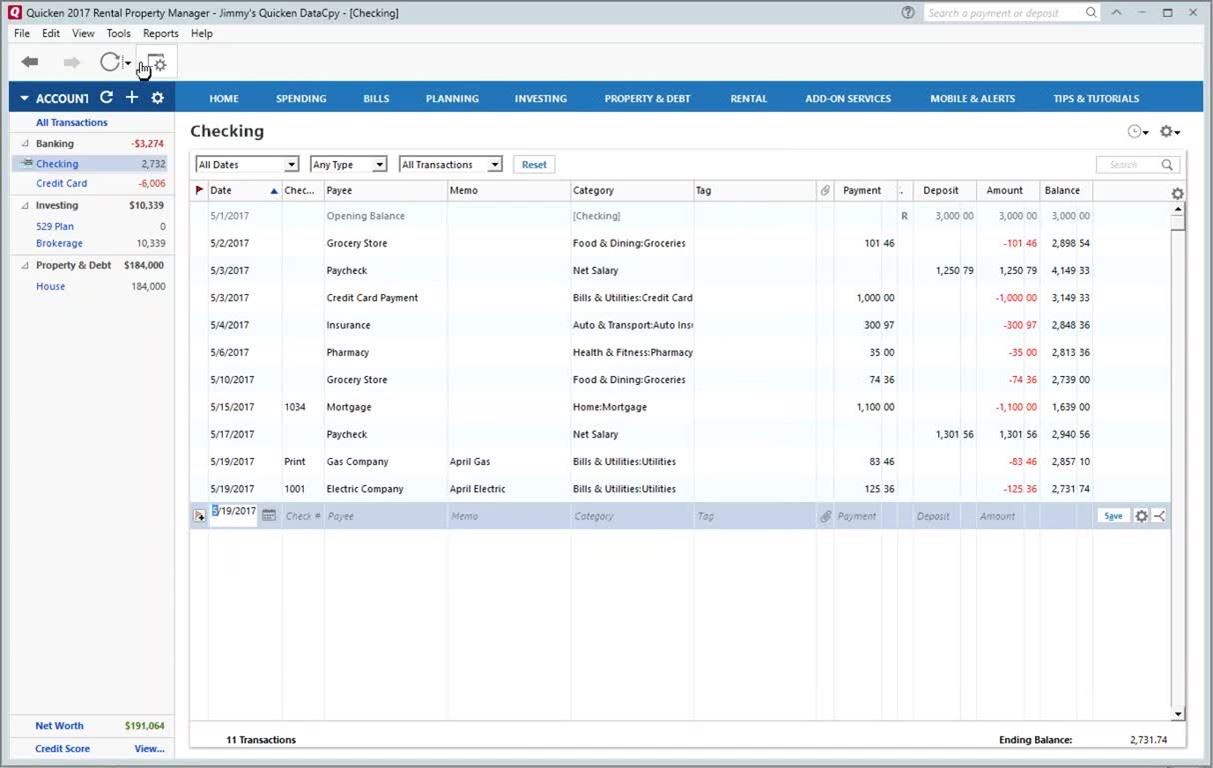This screenshot has height=768, width=1213.
Task: Collapse the Property & Debt group
Action: pos(25,266)
